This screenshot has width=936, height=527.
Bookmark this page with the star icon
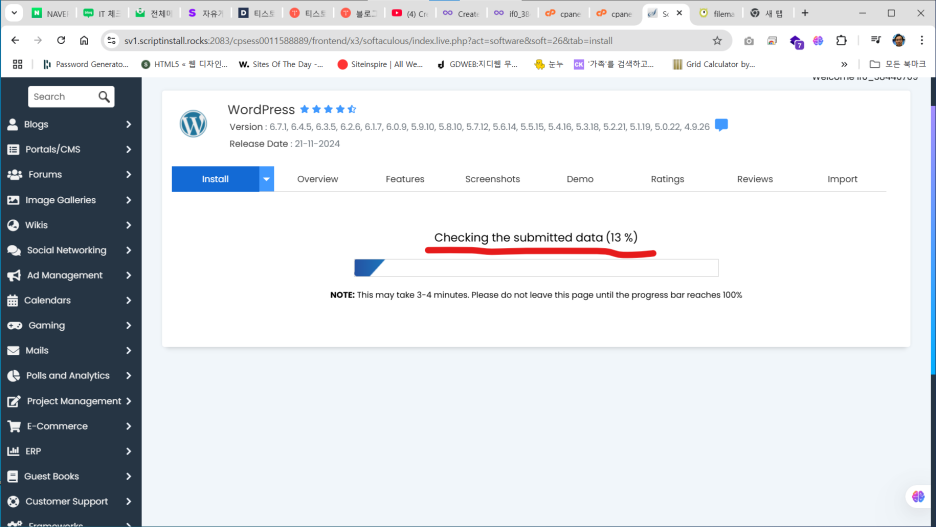(717, 41)
